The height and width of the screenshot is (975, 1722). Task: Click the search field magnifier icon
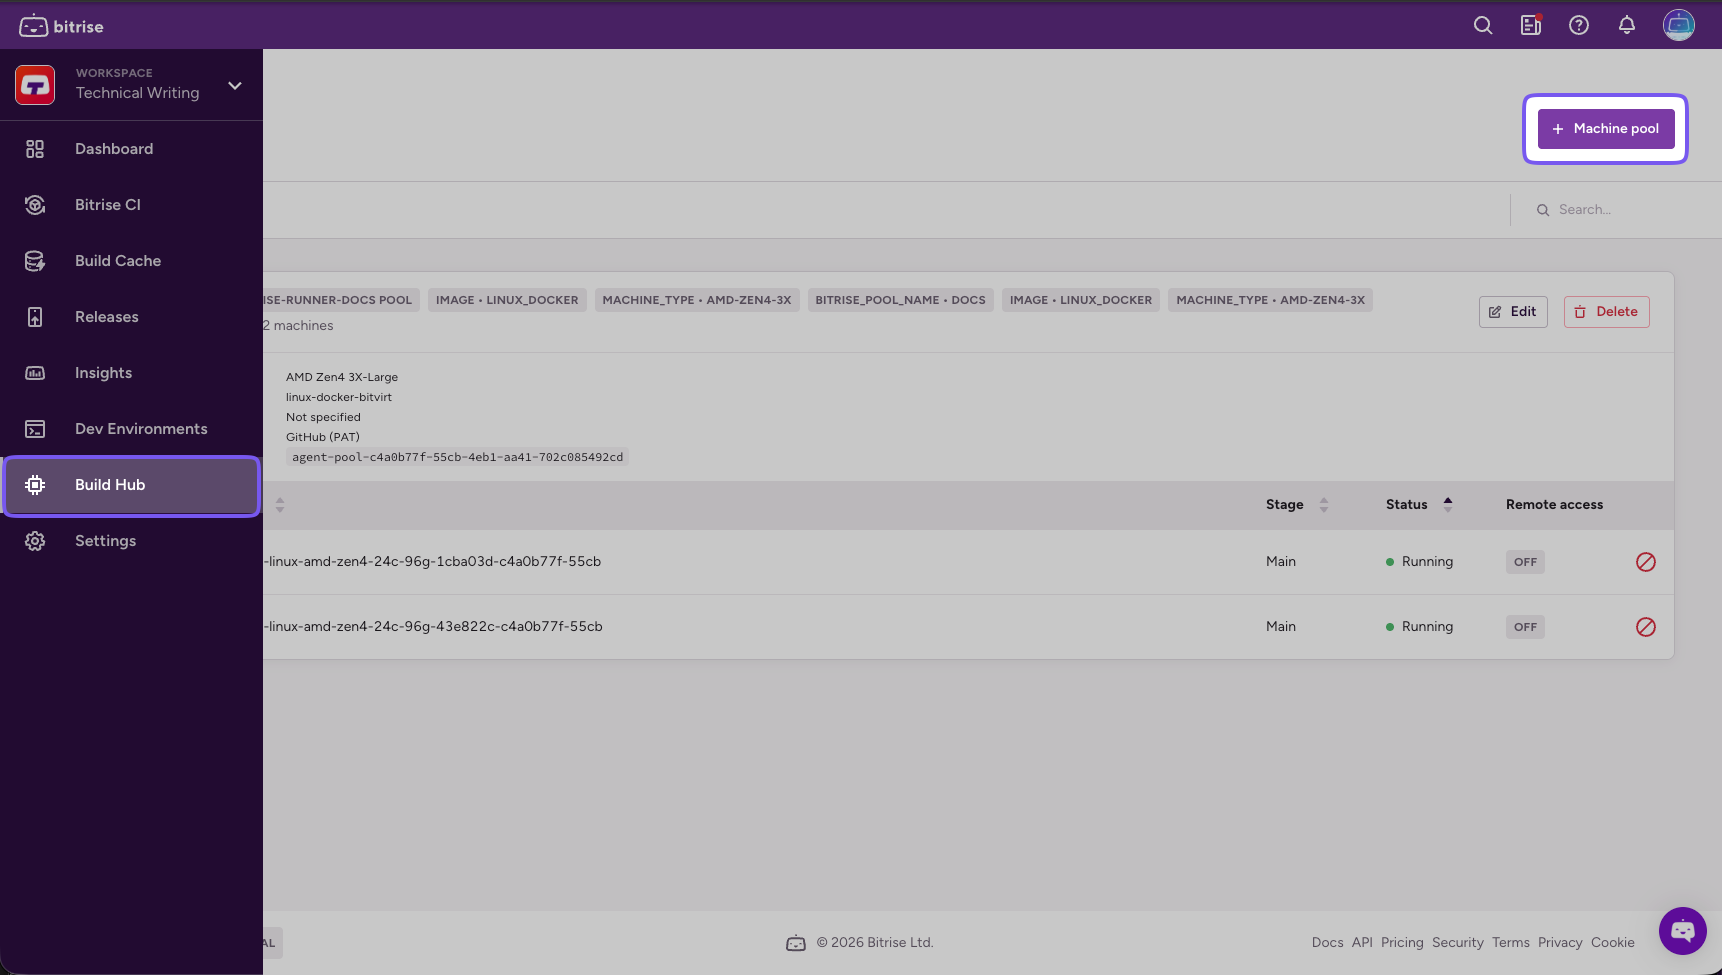click(1543, 210)
